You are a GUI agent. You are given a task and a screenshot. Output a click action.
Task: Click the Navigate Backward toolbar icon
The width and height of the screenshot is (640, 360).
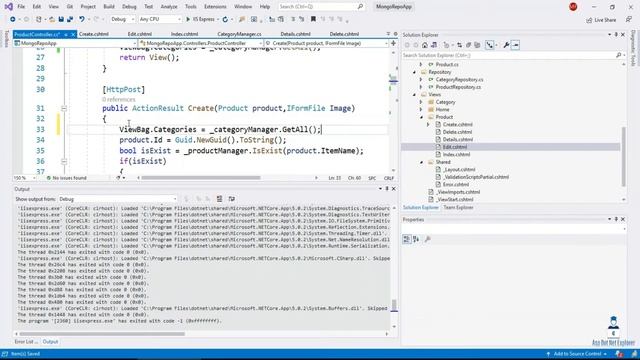13,19
